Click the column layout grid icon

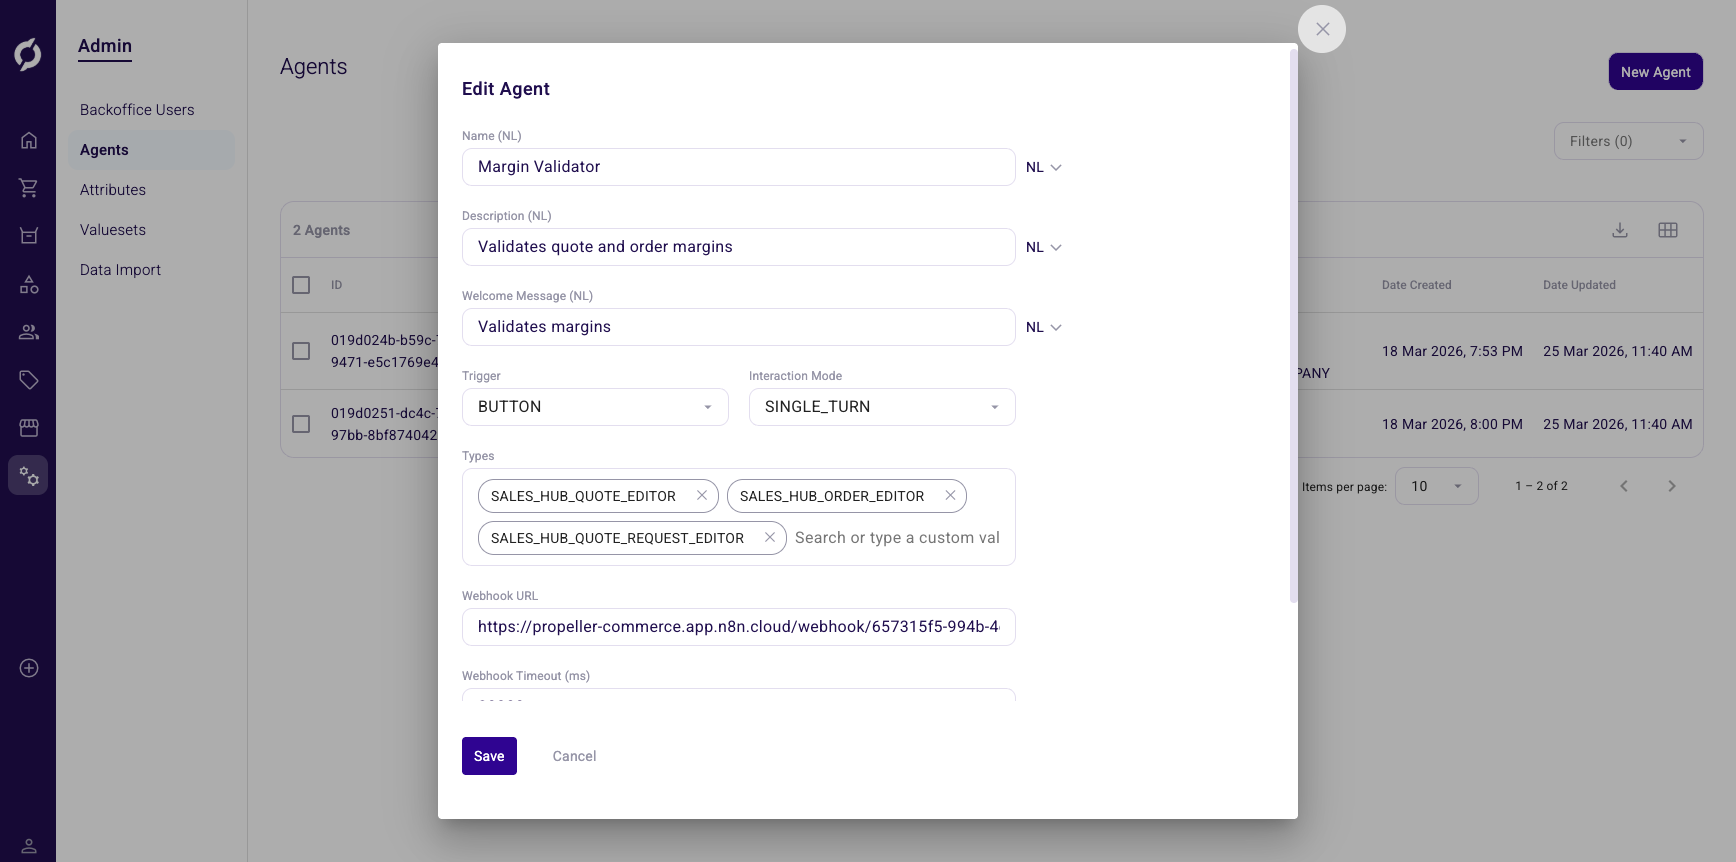(1668, 230)
